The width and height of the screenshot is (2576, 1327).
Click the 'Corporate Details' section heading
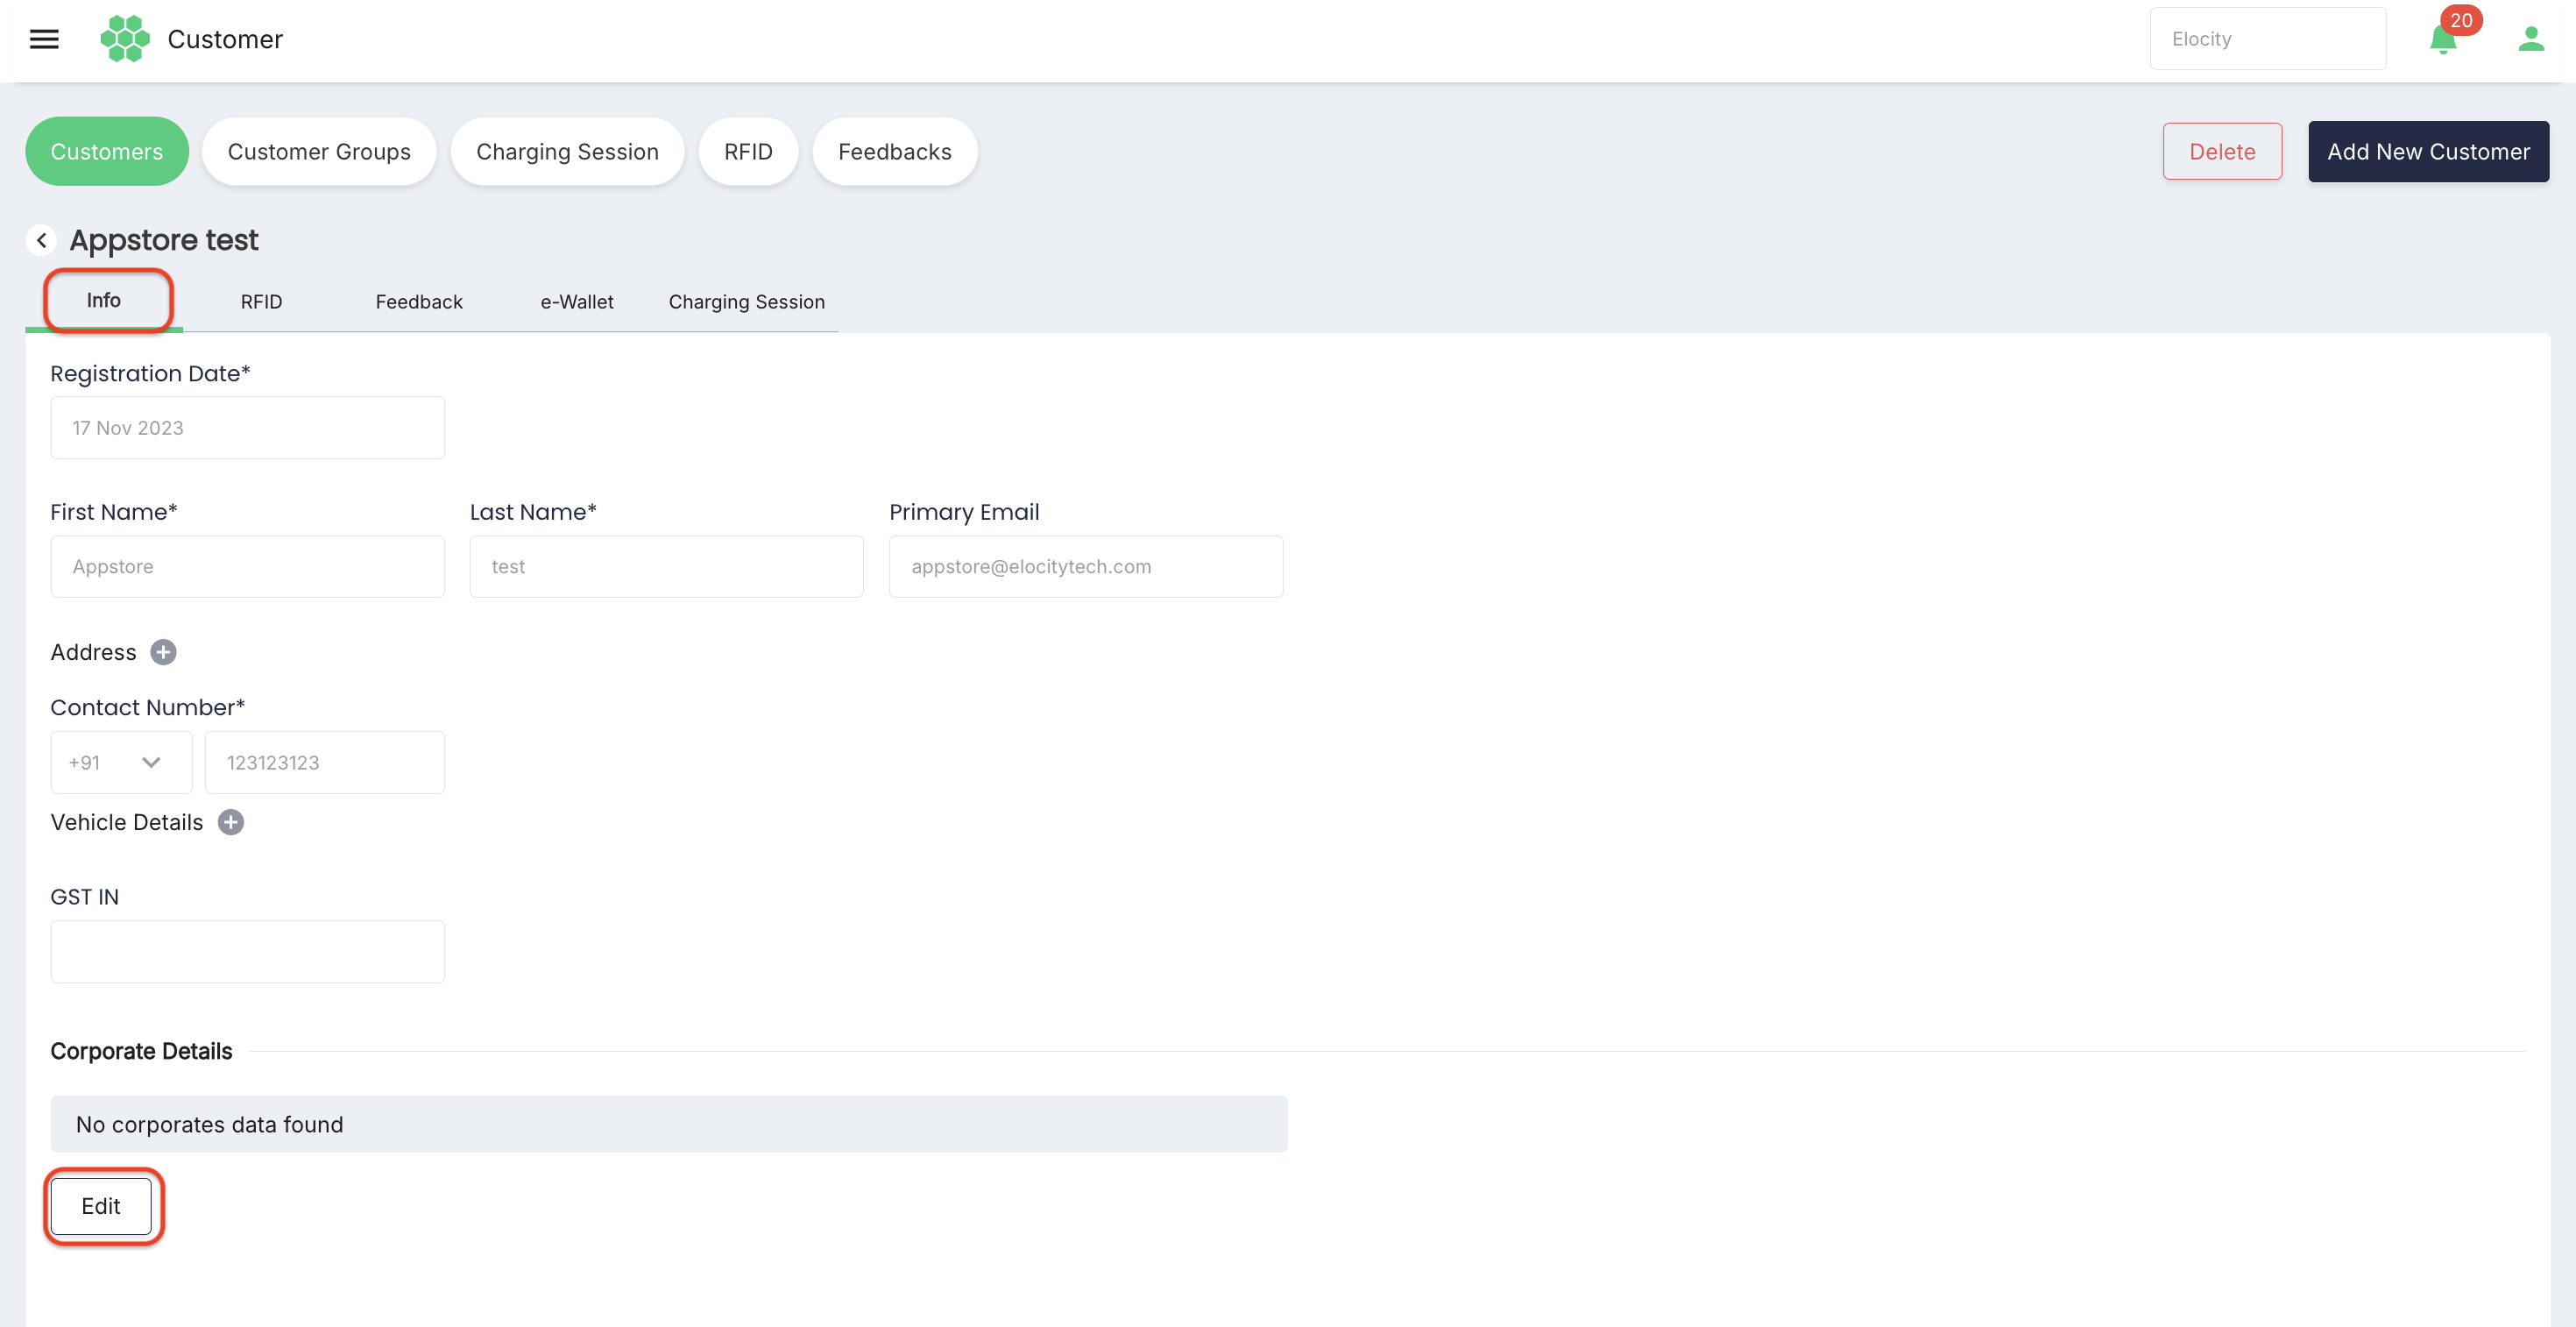[x=141, y=1051]
